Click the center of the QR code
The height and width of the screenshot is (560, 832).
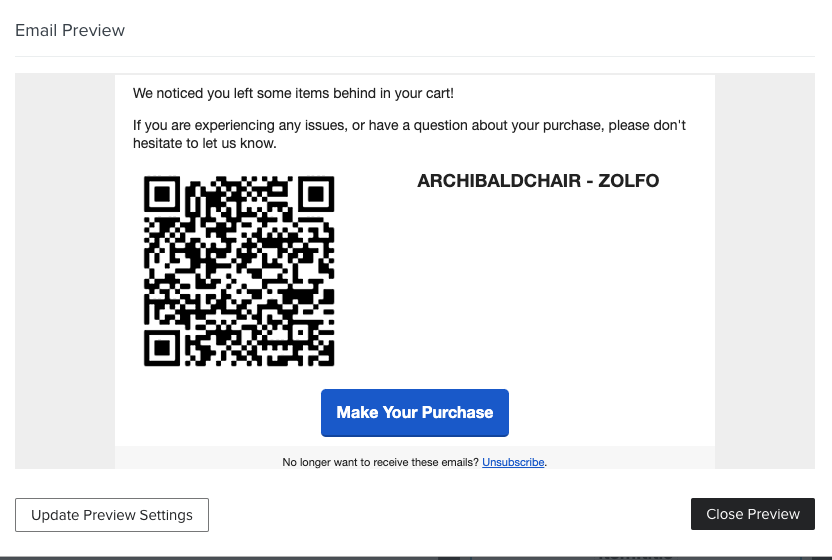(239, 271)
